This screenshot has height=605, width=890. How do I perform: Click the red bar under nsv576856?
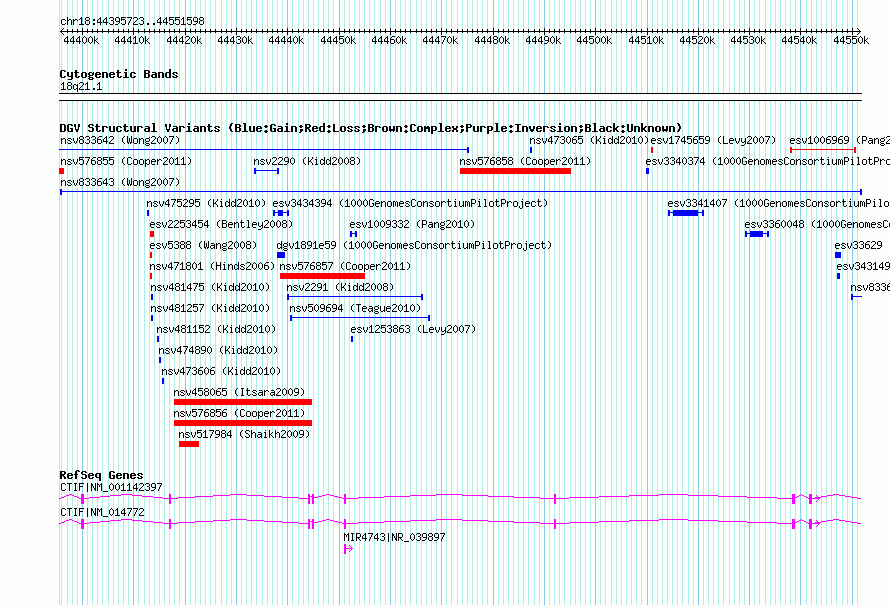243,423
